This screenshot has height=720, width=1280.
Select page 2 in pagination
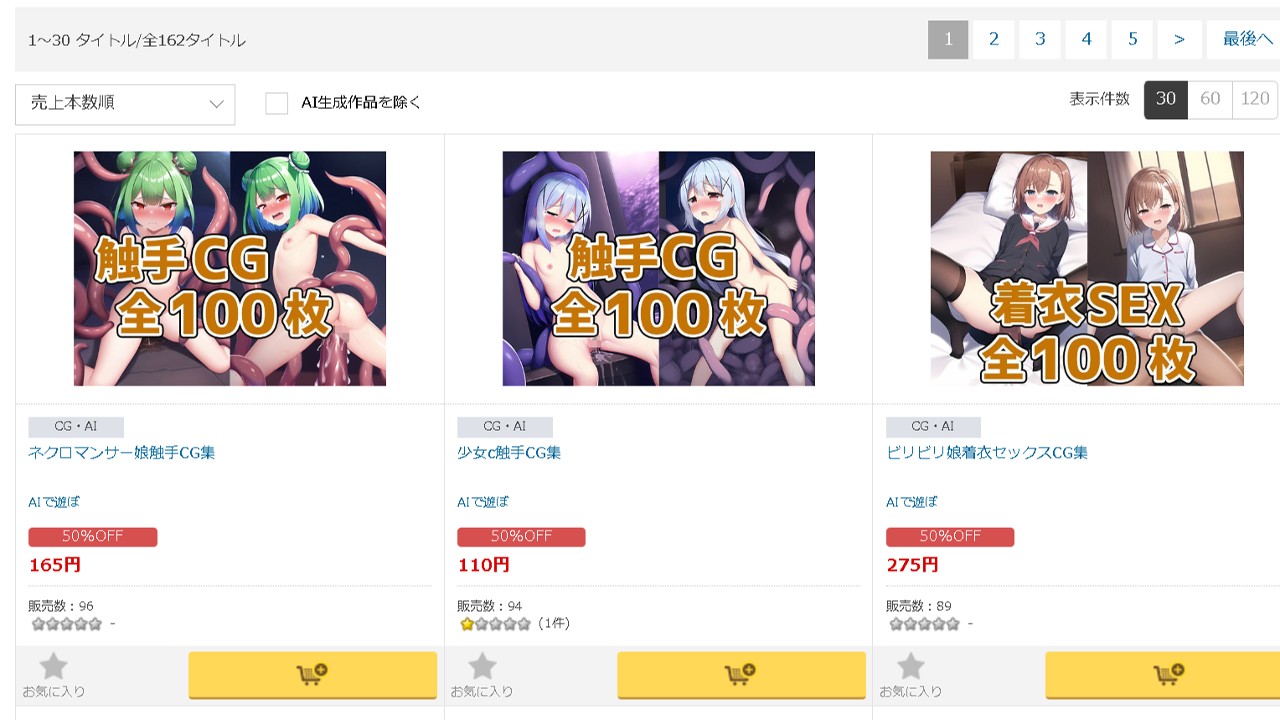[x=994, y=40]
